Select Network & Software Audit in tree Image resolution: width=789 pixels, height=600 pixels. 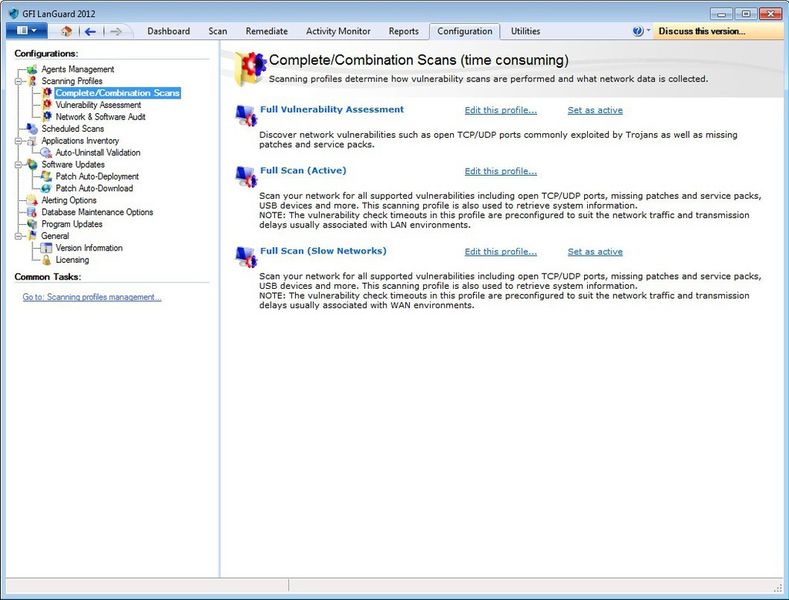click(101, 117)
